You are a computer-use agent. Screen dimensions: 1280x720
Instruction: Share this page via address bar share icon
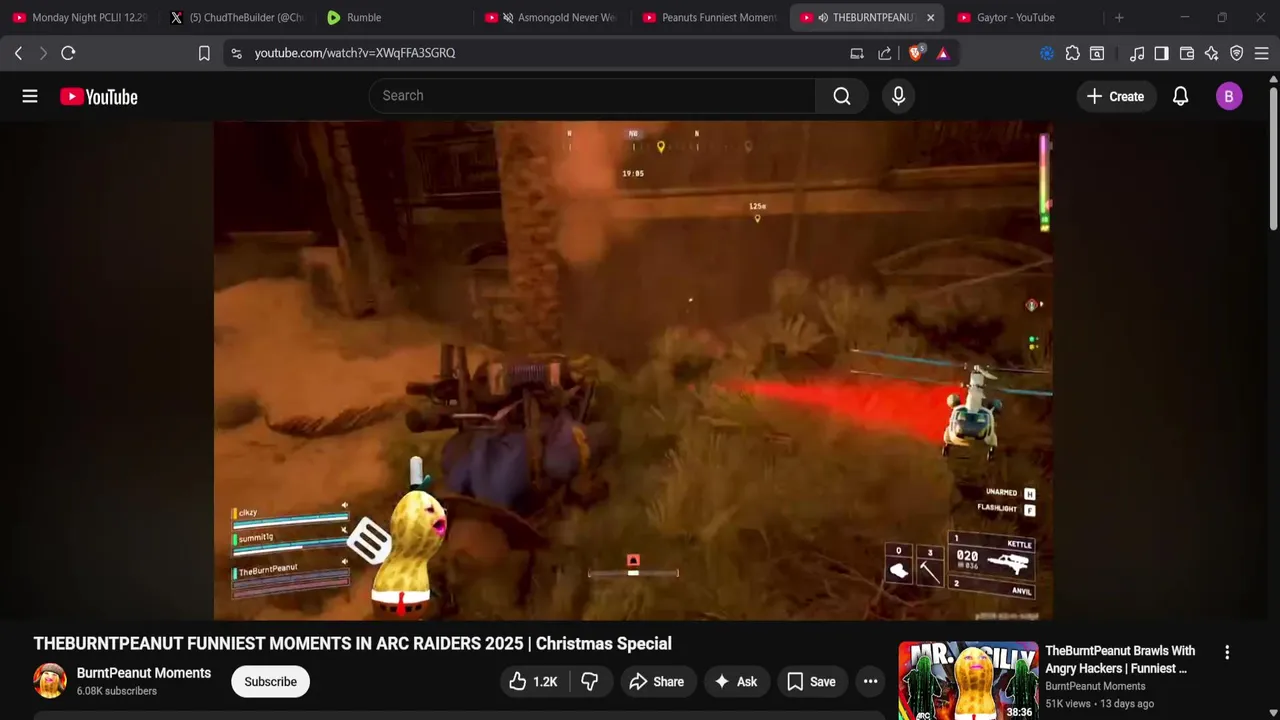885,53
